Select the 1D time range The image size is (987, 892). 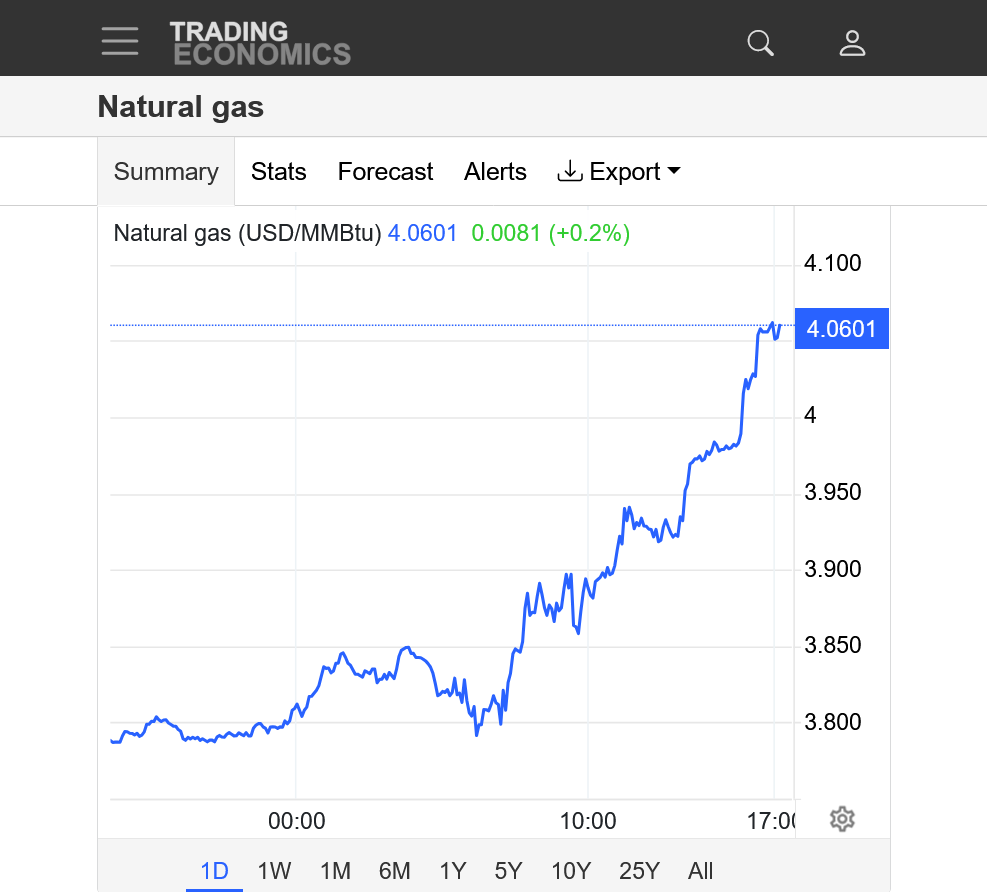pyautogui.click(x=214, y=871)
